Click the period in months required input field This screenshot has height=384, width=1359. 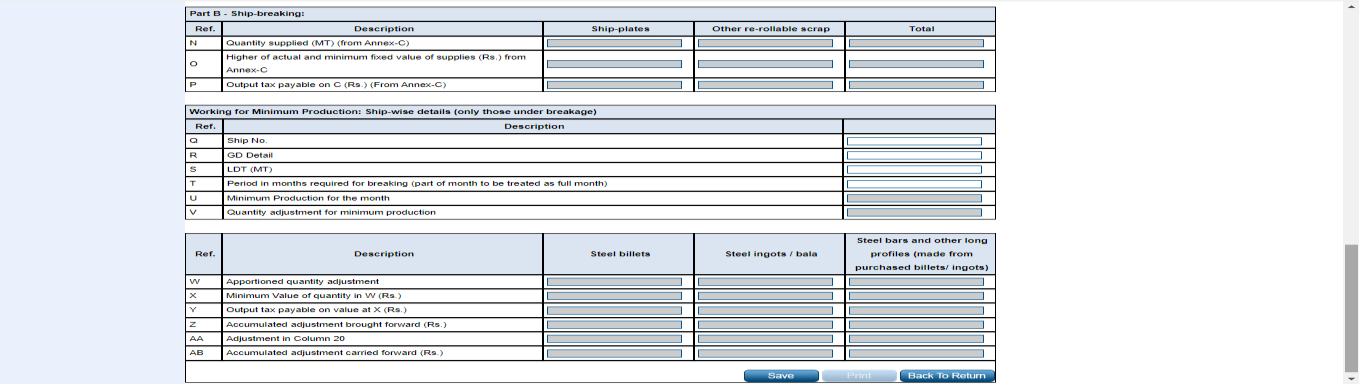click(x=914, y=184)
